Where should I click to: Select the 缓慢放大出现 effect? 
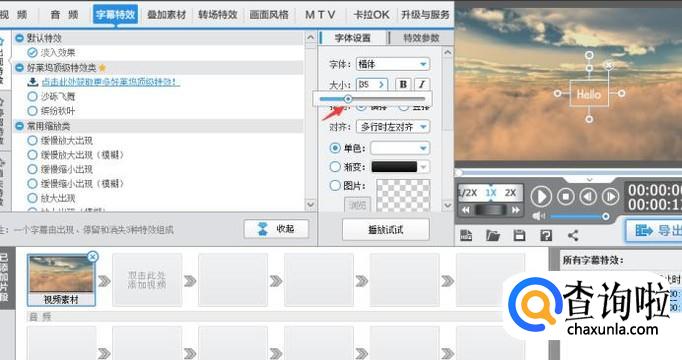click(32, 140)
